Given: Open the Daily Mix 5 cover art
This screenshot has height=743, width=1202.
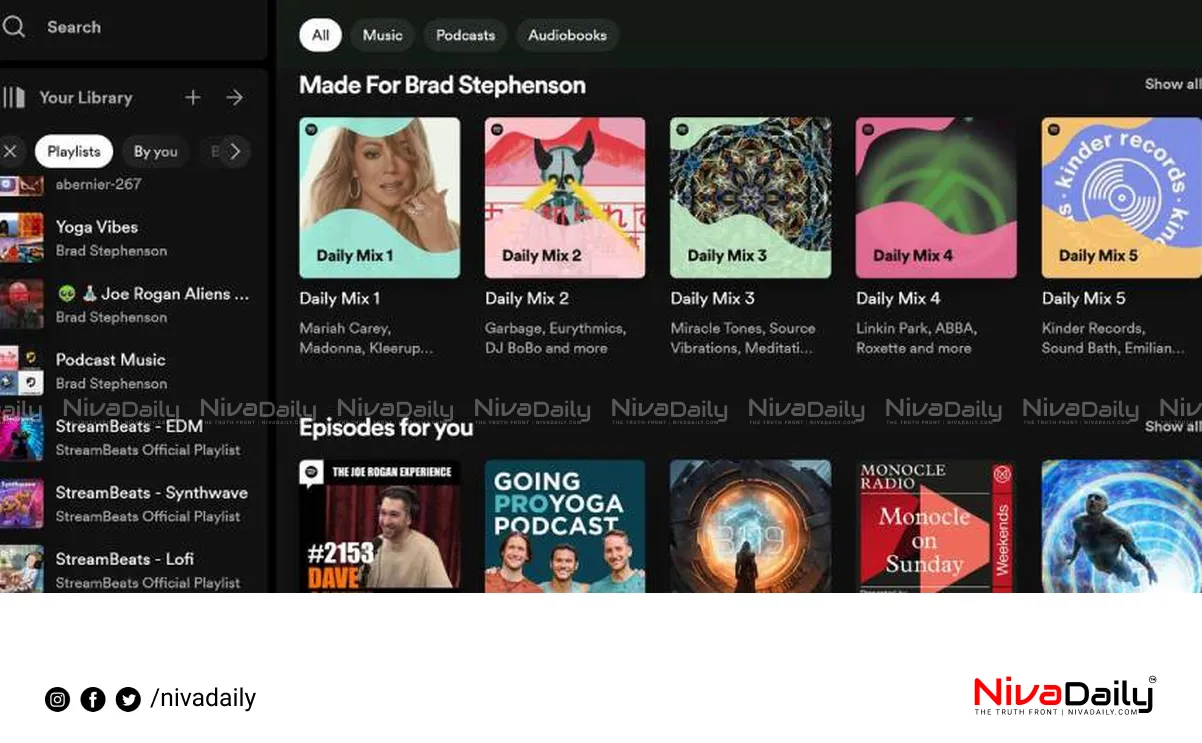Looking at the screenshot, I should tap(1121, 198).
